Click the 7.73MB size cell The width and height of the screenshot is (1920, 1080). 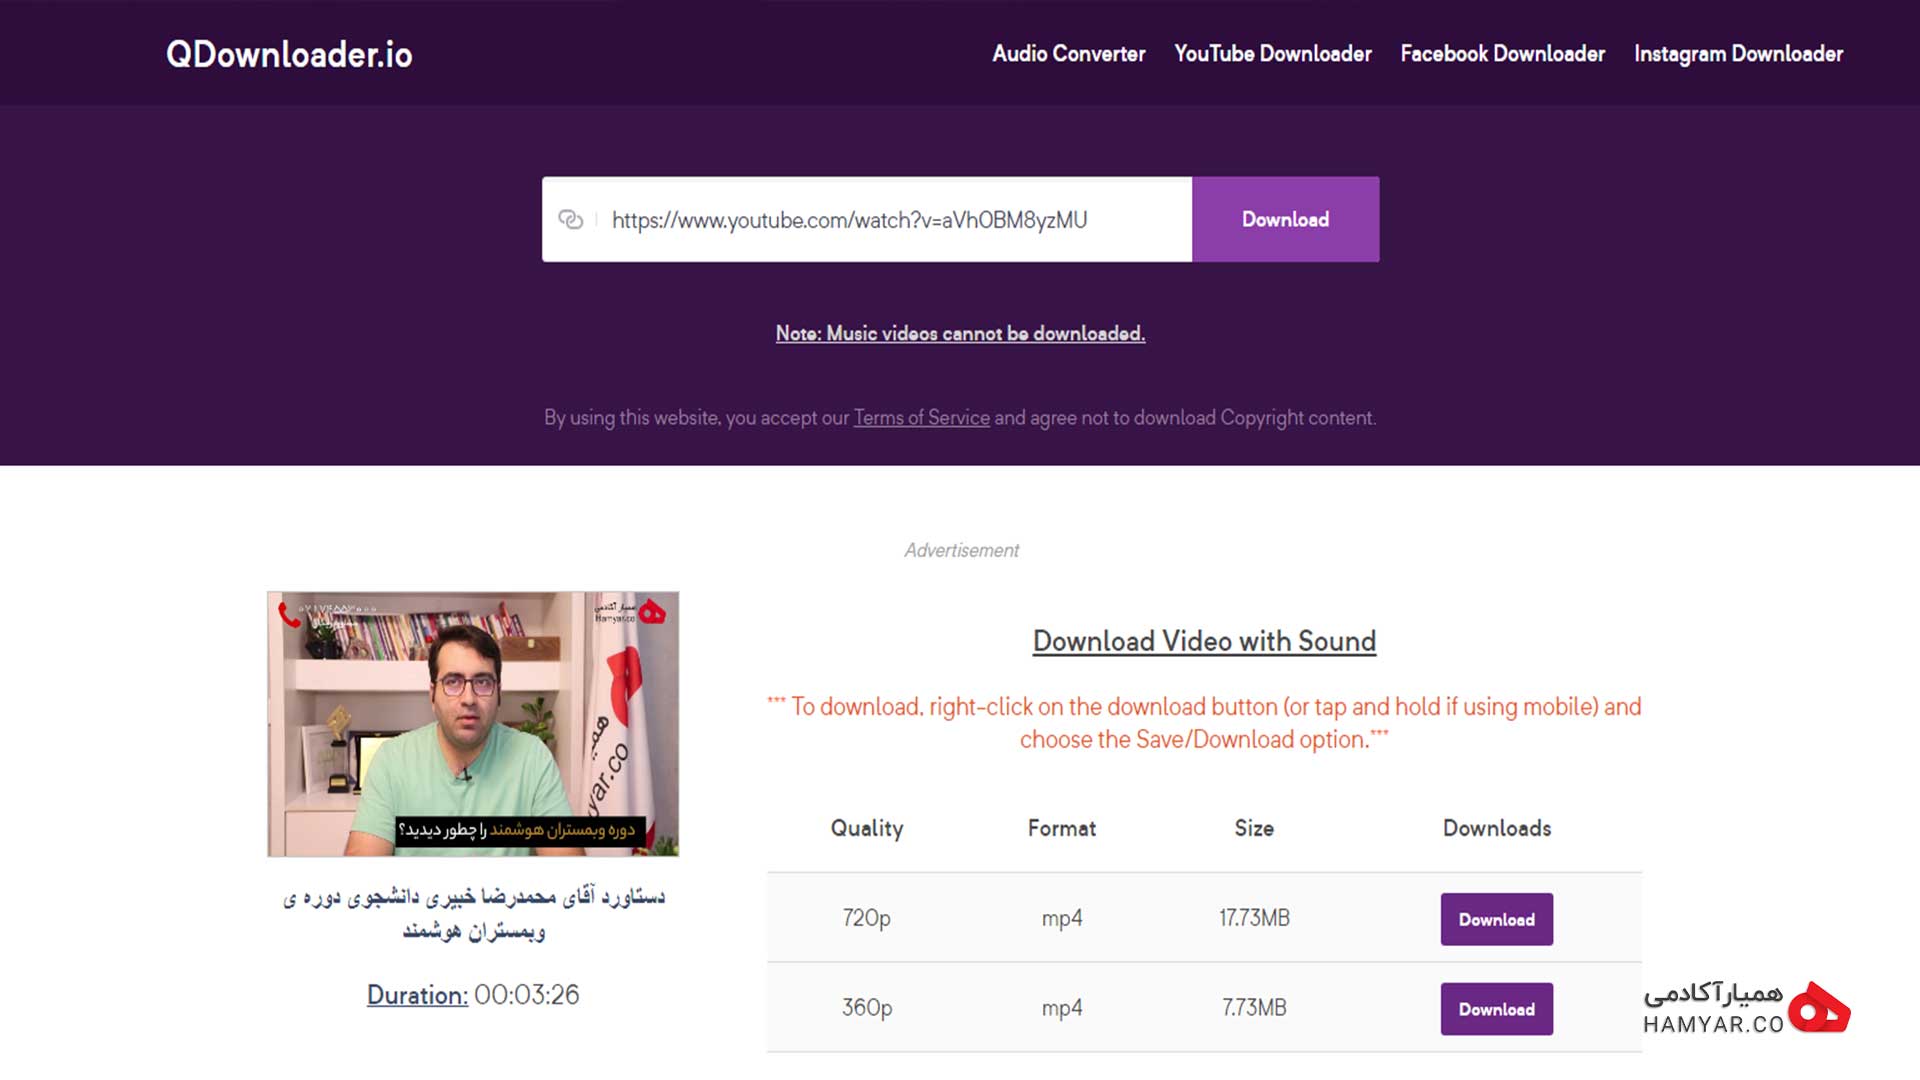click(1254, 1008)
